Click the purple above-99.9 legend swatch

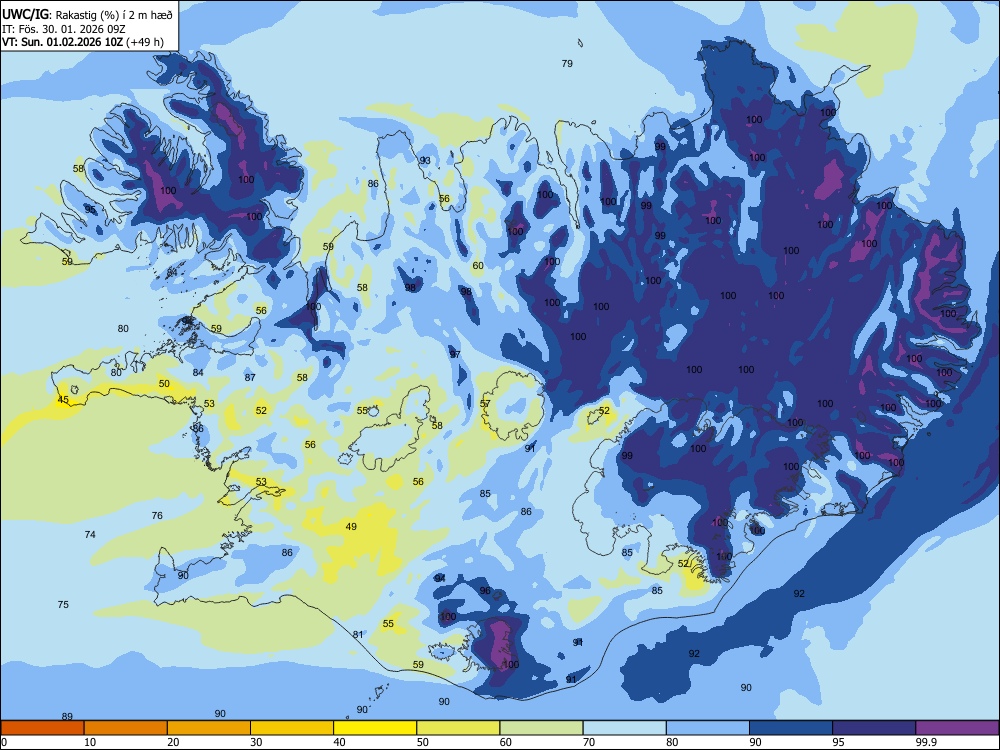(x=957, y=728)
